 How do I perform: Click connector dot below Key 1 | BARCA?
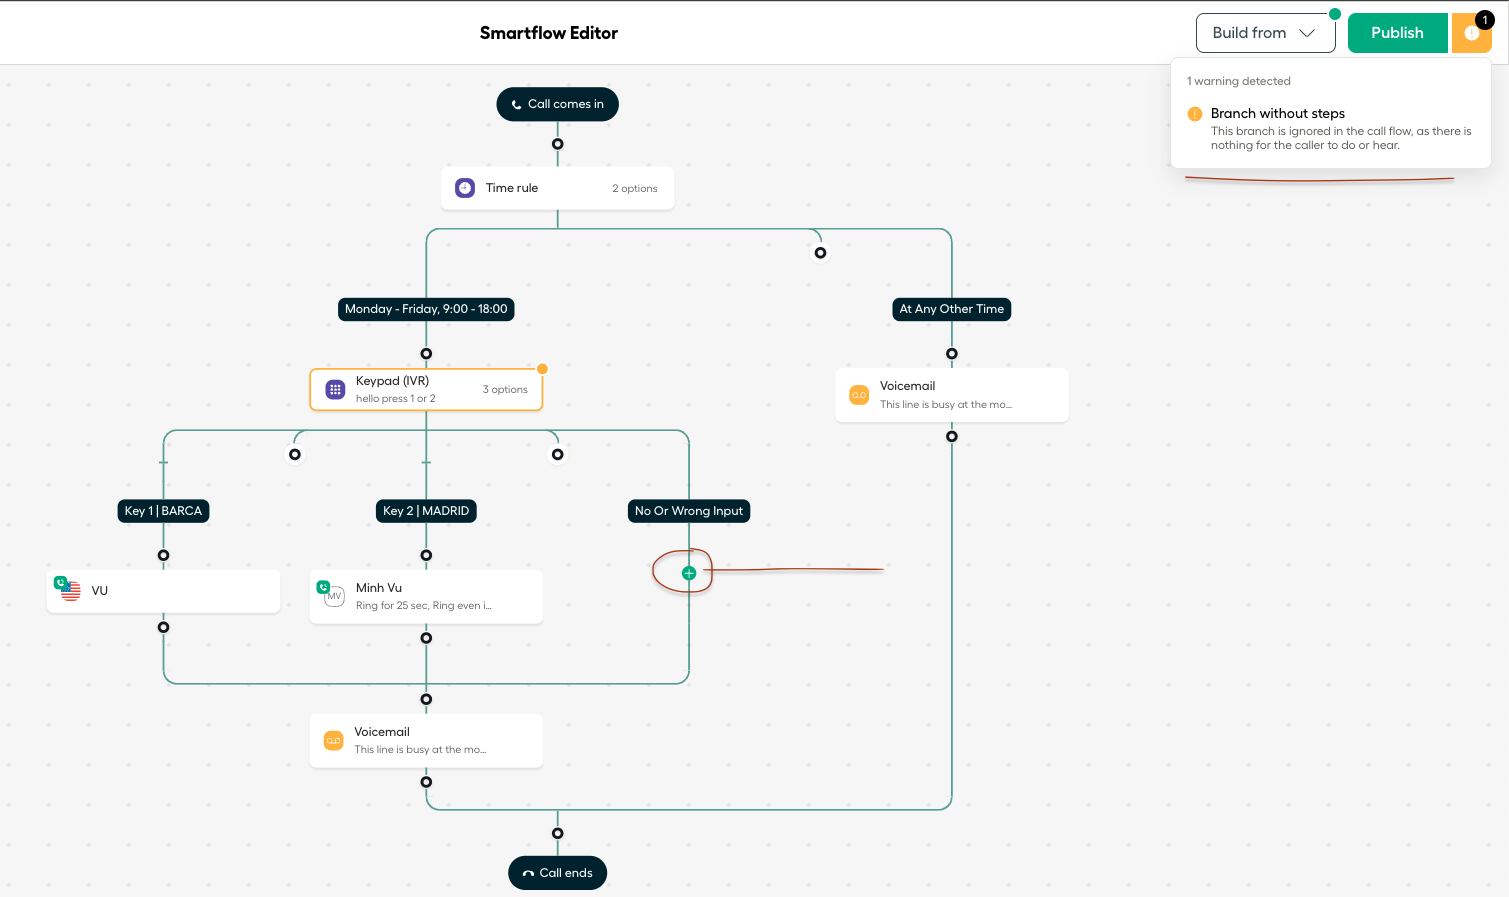coord(163,555)
